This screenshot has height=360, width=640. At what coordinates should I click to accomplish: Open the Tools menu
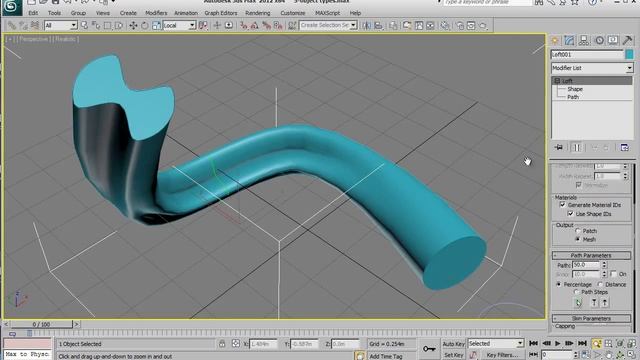pos(54,13)
